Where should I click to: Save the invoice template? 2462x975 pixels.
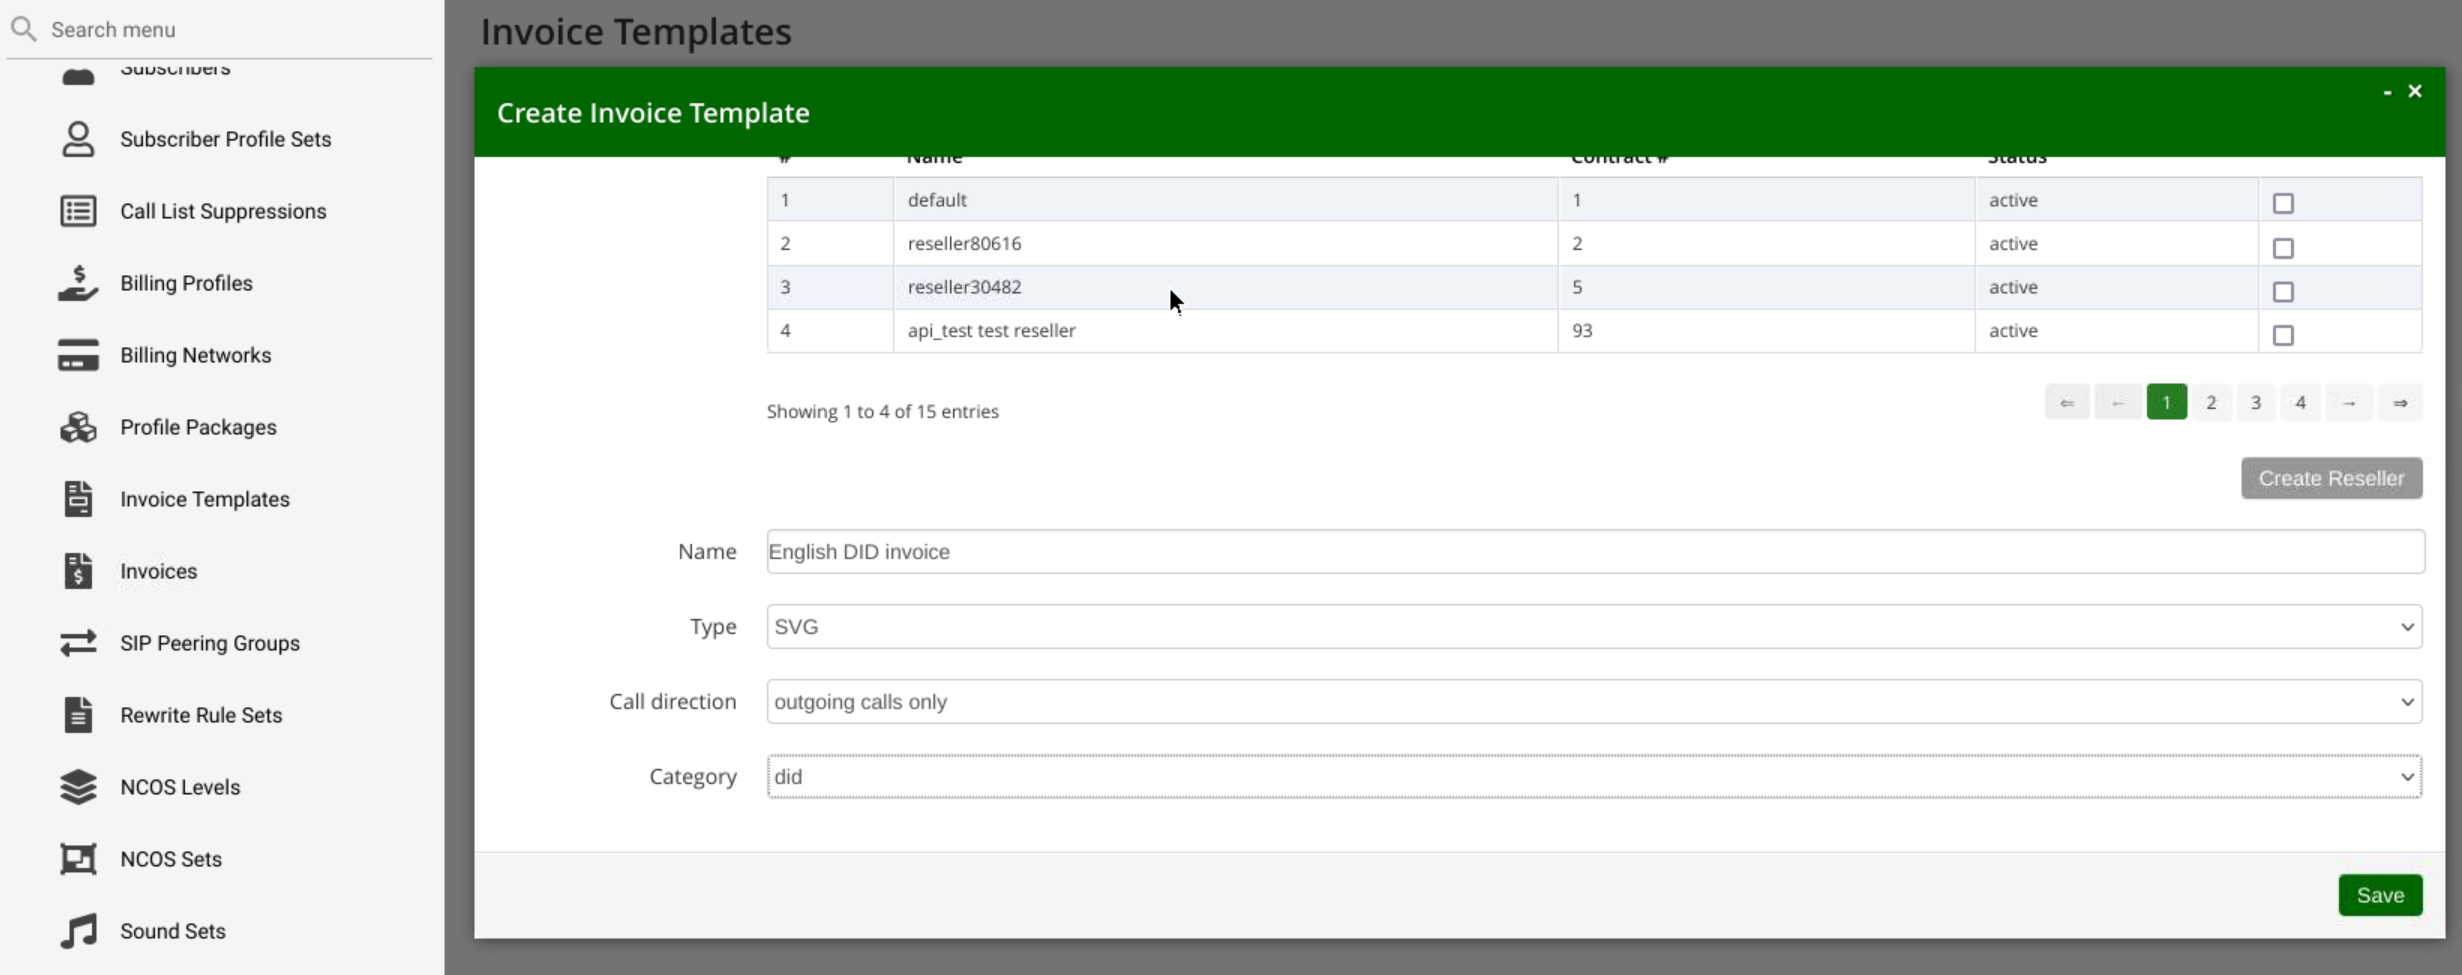(2380, 895)
